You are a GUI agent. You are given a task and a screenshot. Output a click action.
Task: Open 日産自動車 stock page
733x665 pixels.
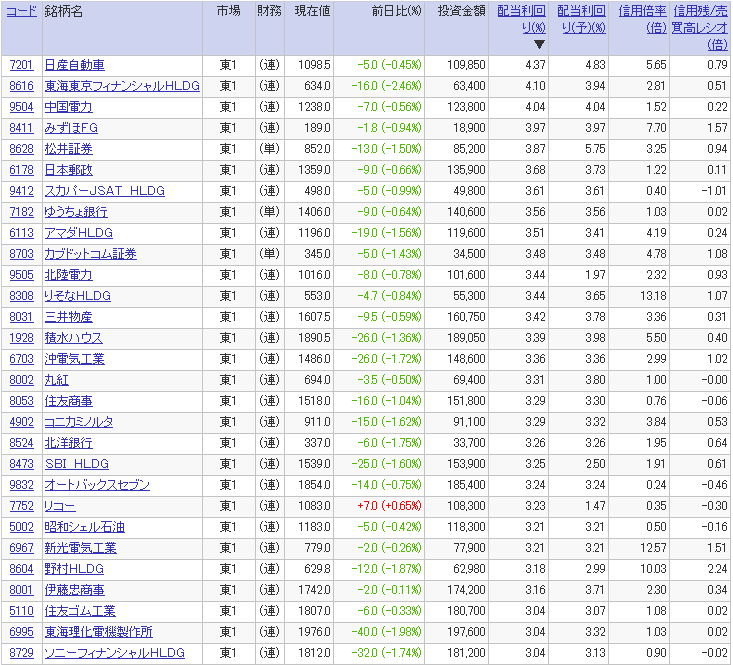74,65
